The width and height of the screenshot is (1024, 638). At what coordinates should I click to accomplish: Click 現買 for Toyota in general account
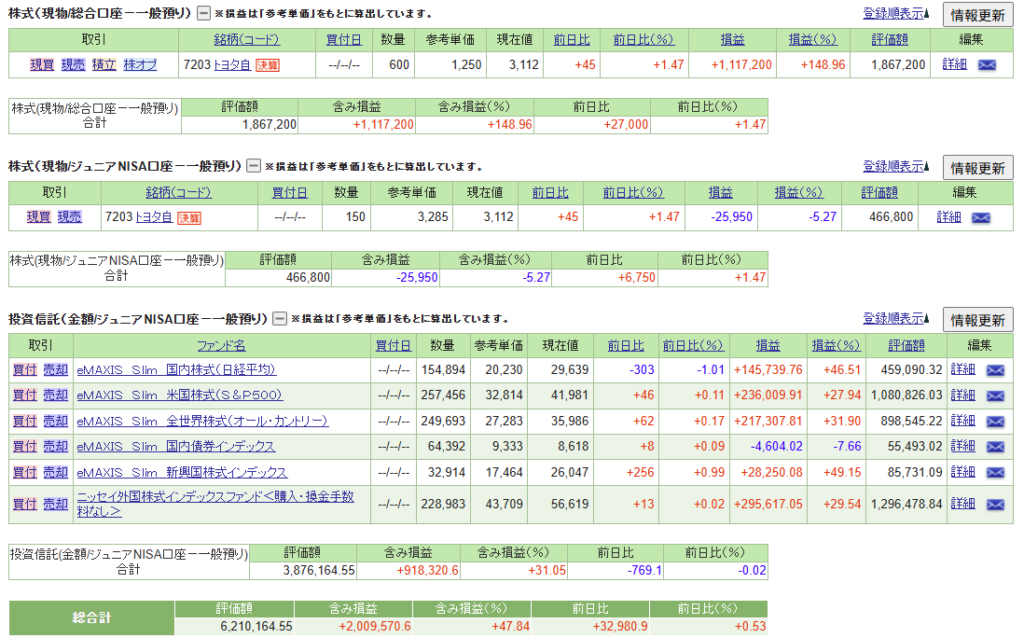click(41, 65)
